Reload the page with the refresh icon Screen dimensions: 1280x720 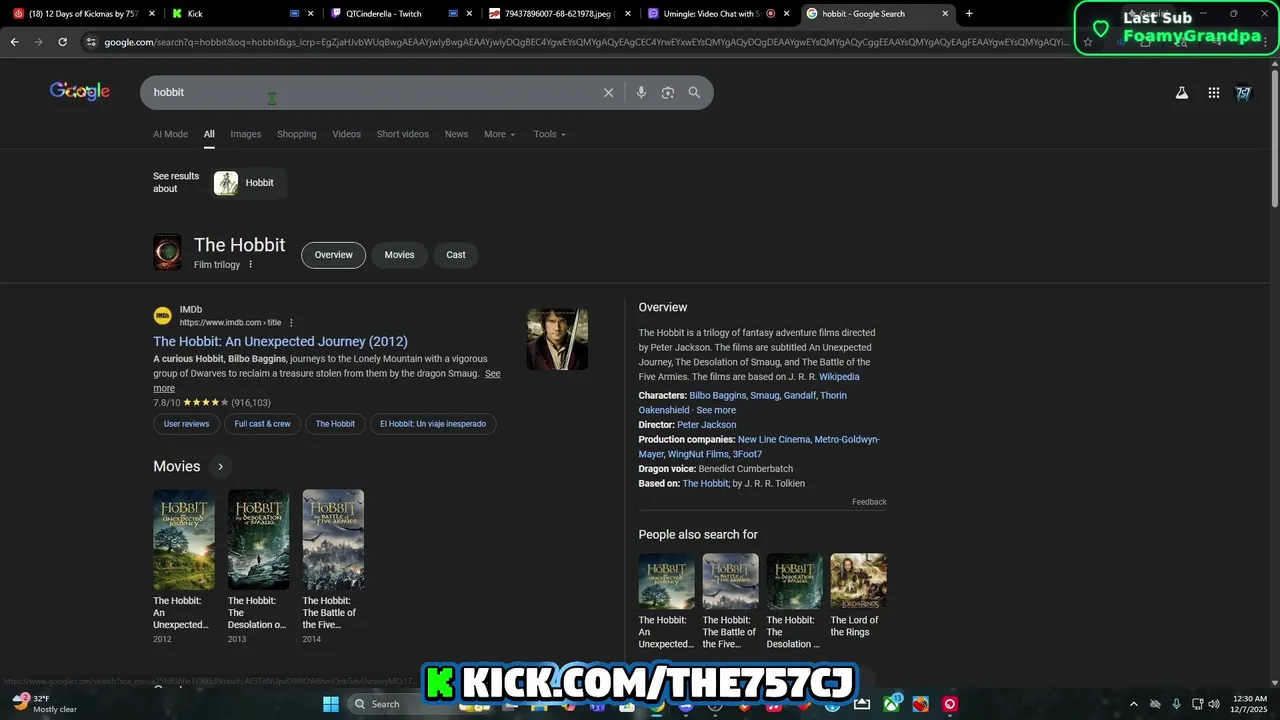pyautogui.click(x=62, y=42)
